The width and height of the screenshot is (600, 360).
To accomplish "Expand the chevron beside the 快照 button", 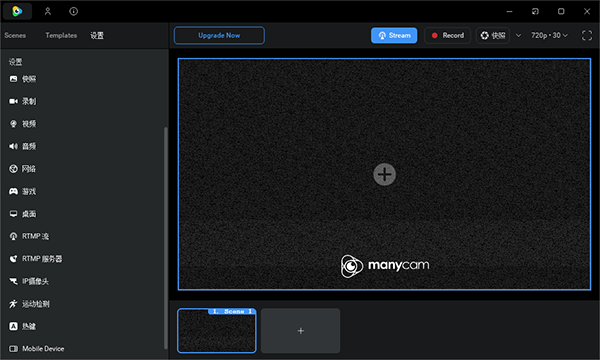I will coord(518,36).
